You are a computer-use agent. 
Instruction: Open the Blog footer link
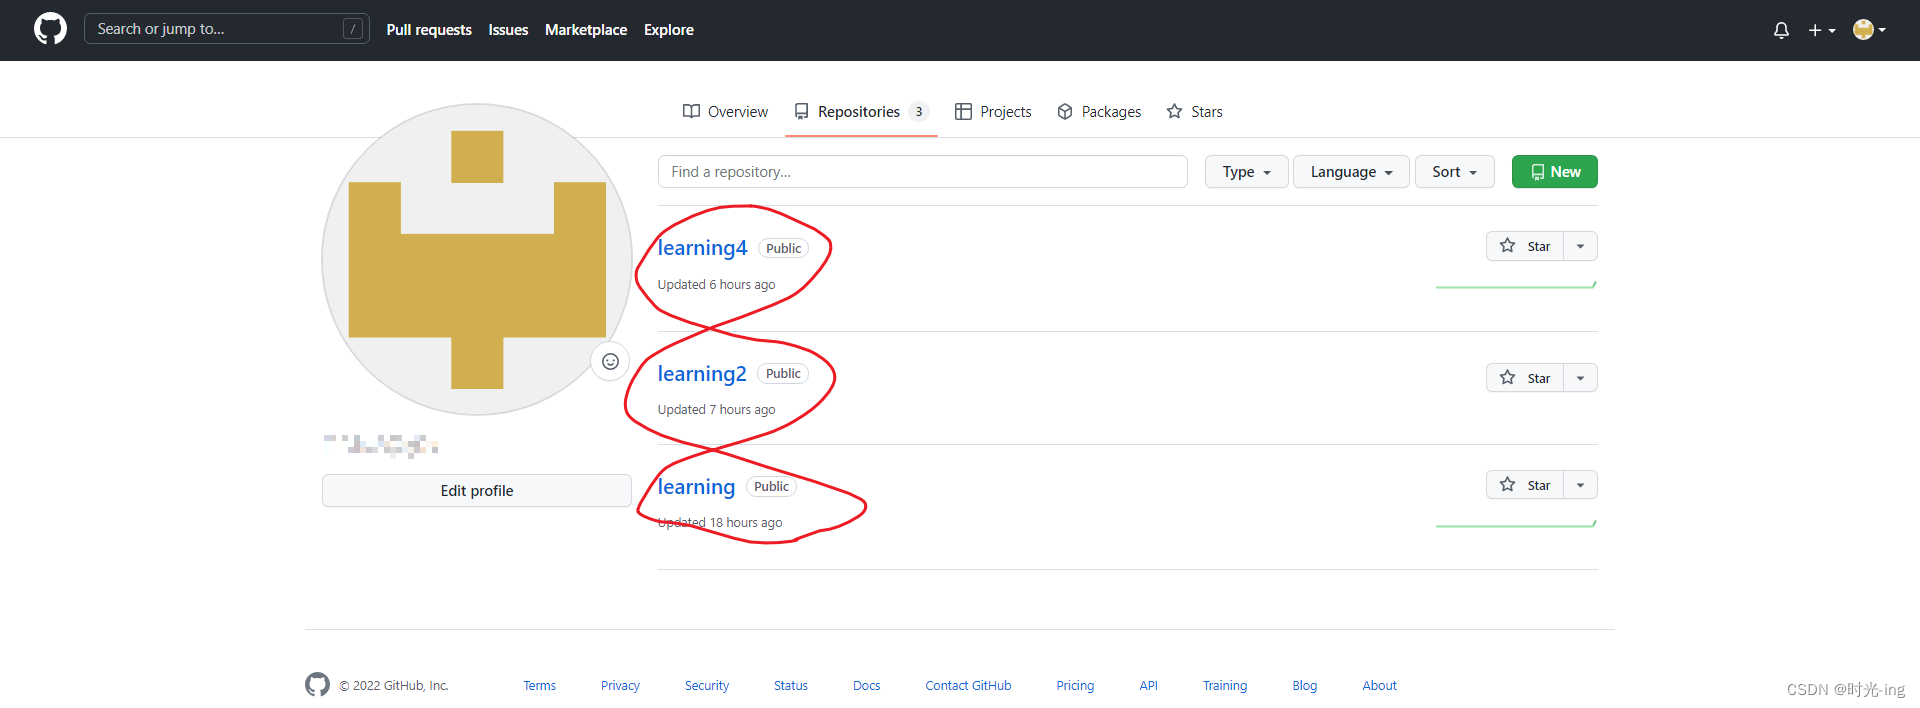pos(1305,686)
